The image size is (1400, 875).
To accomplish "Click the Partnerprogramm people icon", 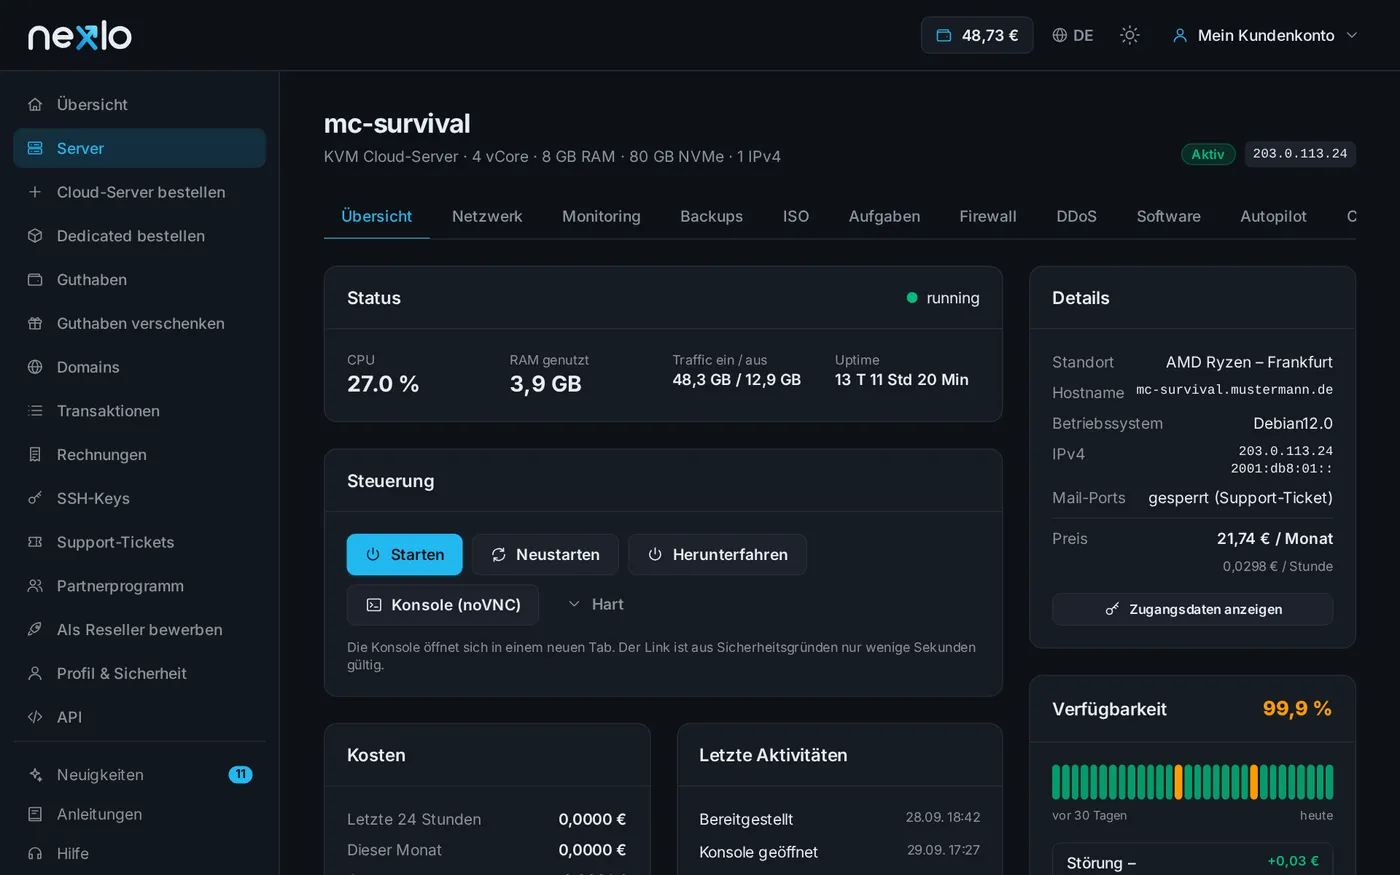I will coord(35,586).
